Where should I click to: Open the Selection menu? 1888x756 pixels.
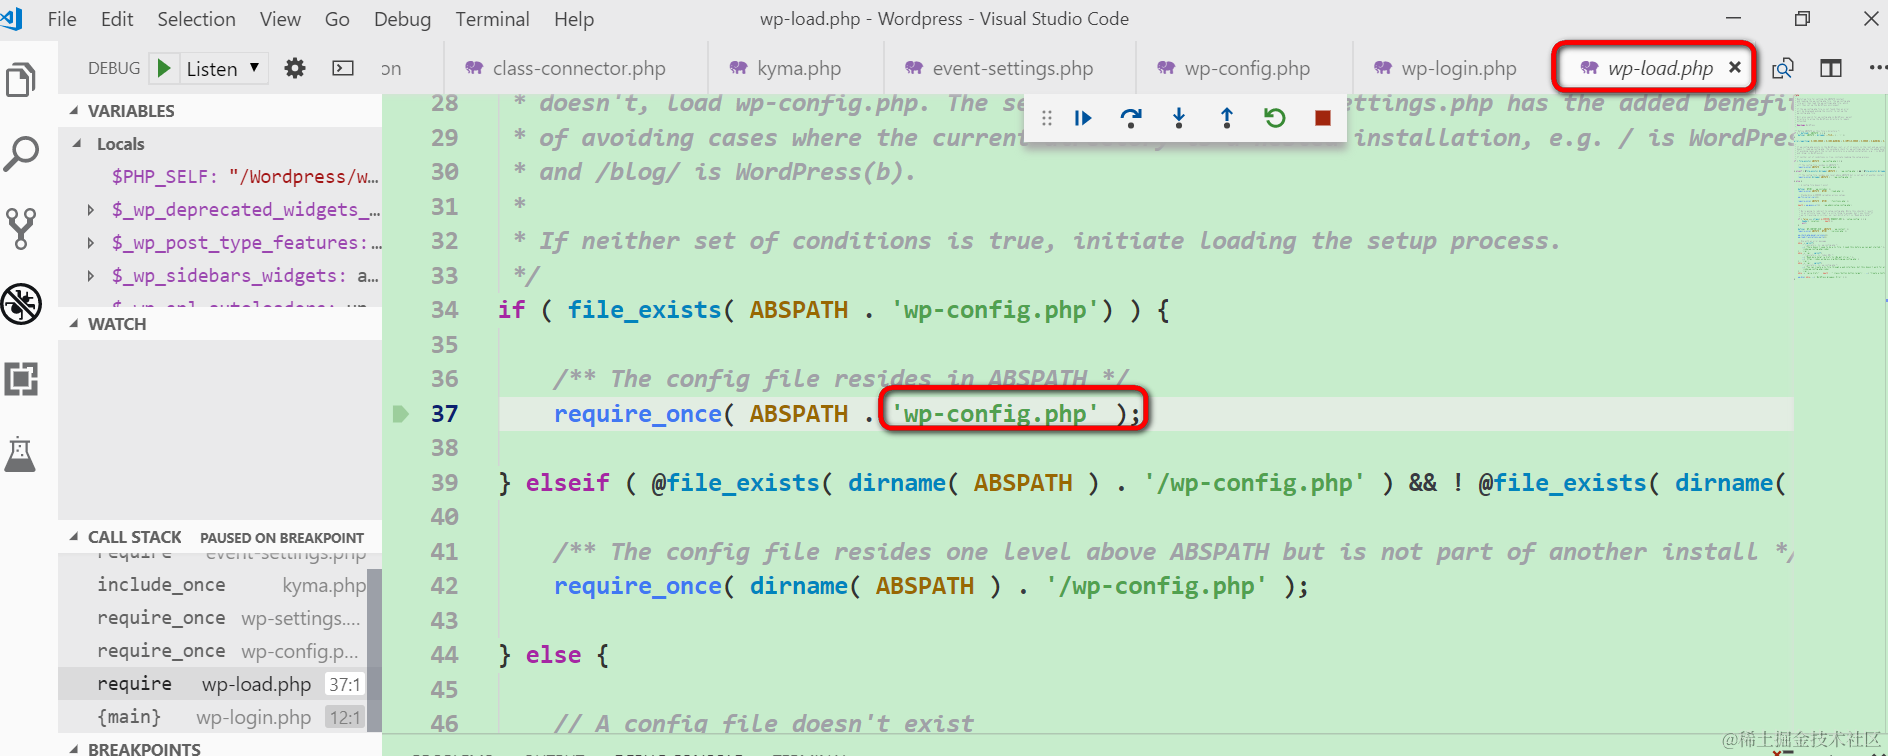click(196, 19)
